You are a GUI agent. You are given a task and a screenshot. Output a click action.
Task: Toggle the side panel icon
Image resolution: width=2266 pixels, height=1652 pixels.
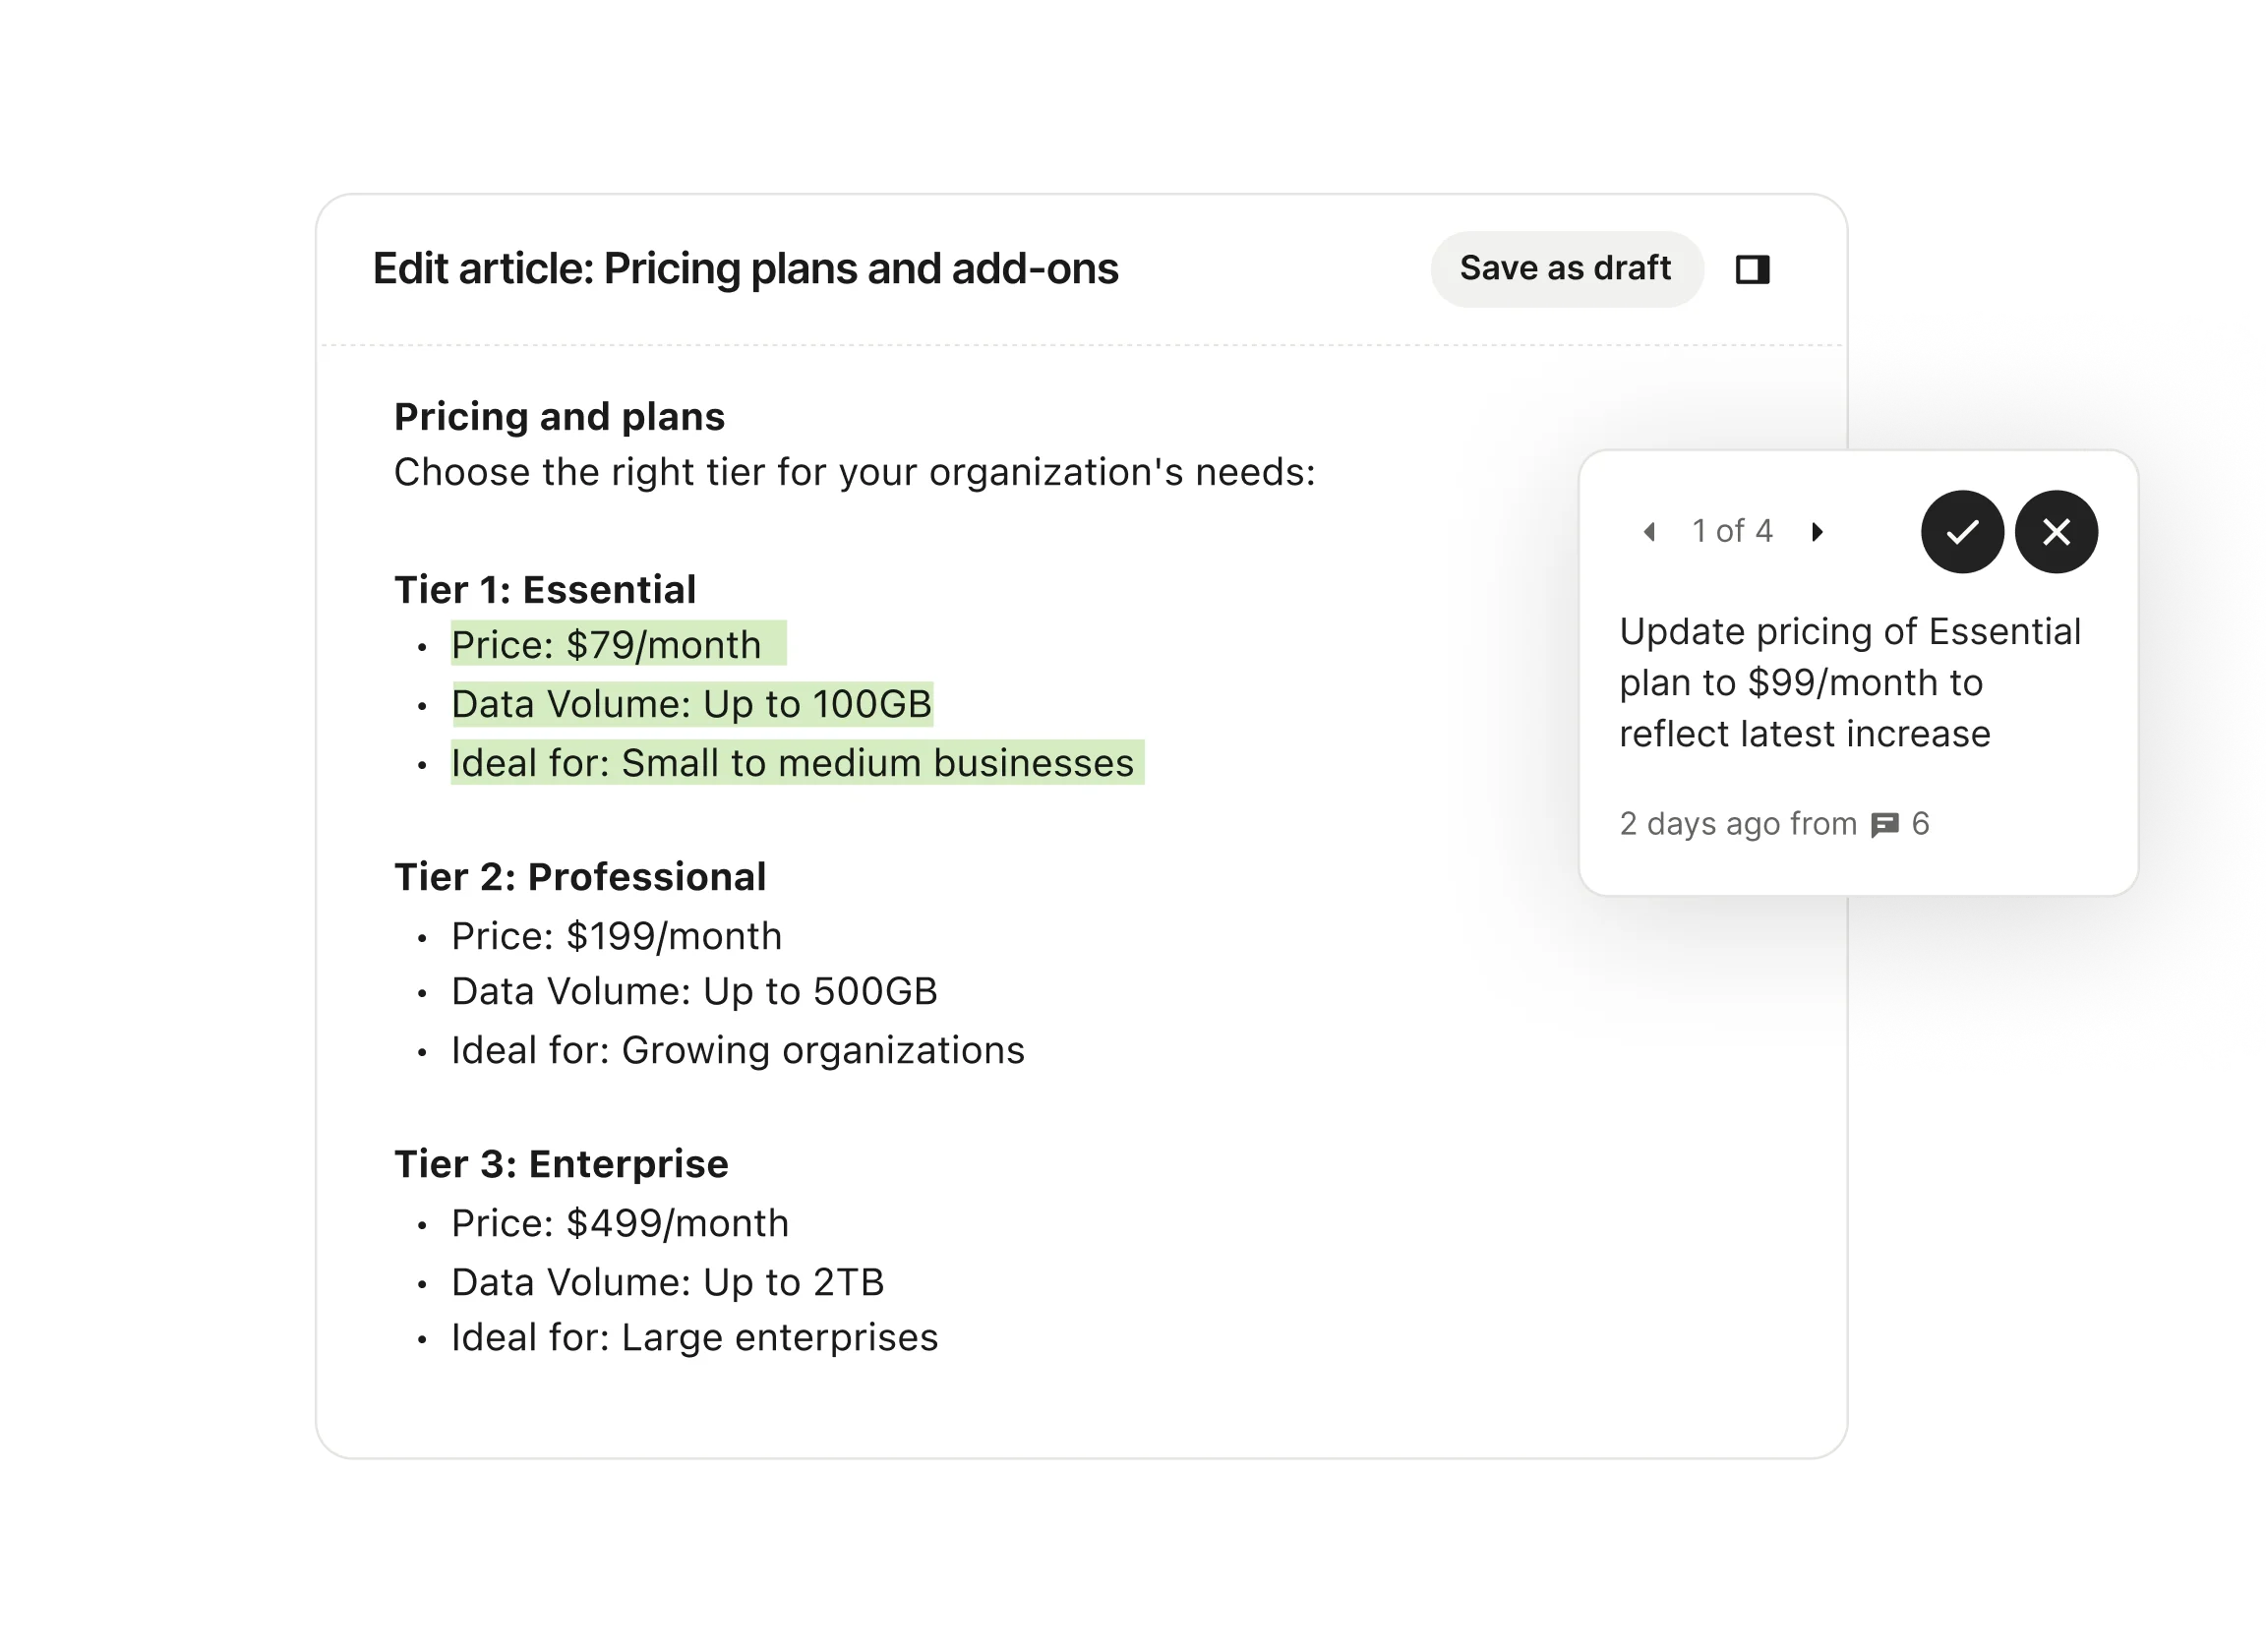(x=1751, y=269)
